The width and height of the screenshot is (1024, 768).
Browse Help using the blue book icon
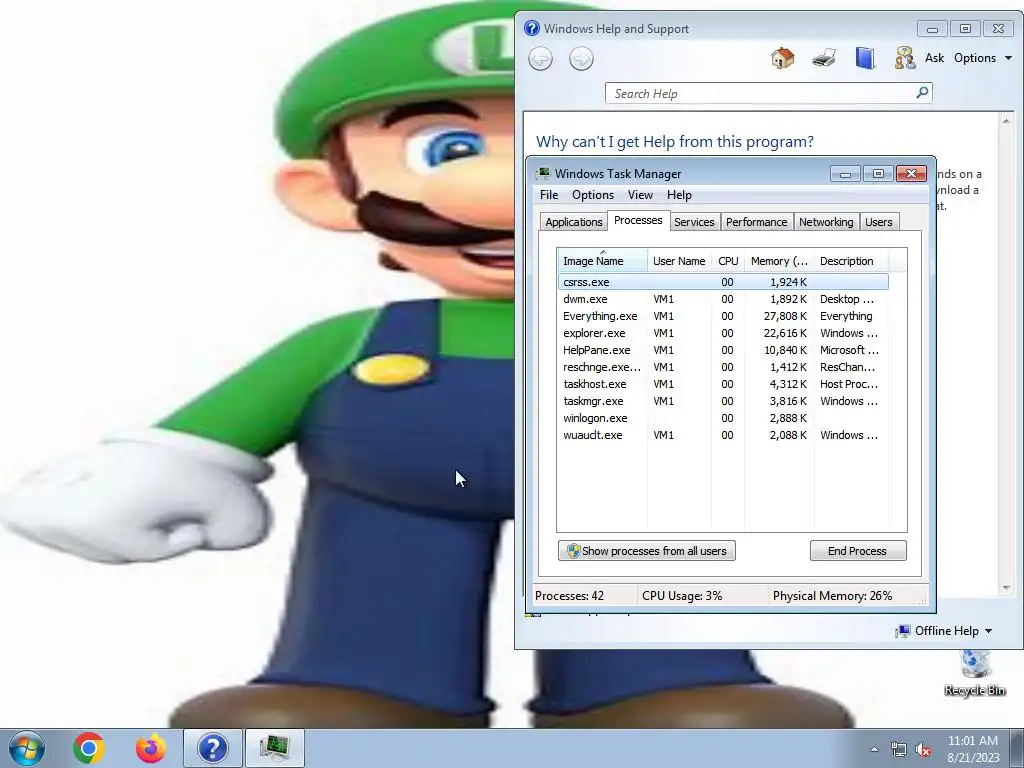[x=865, y=58]
